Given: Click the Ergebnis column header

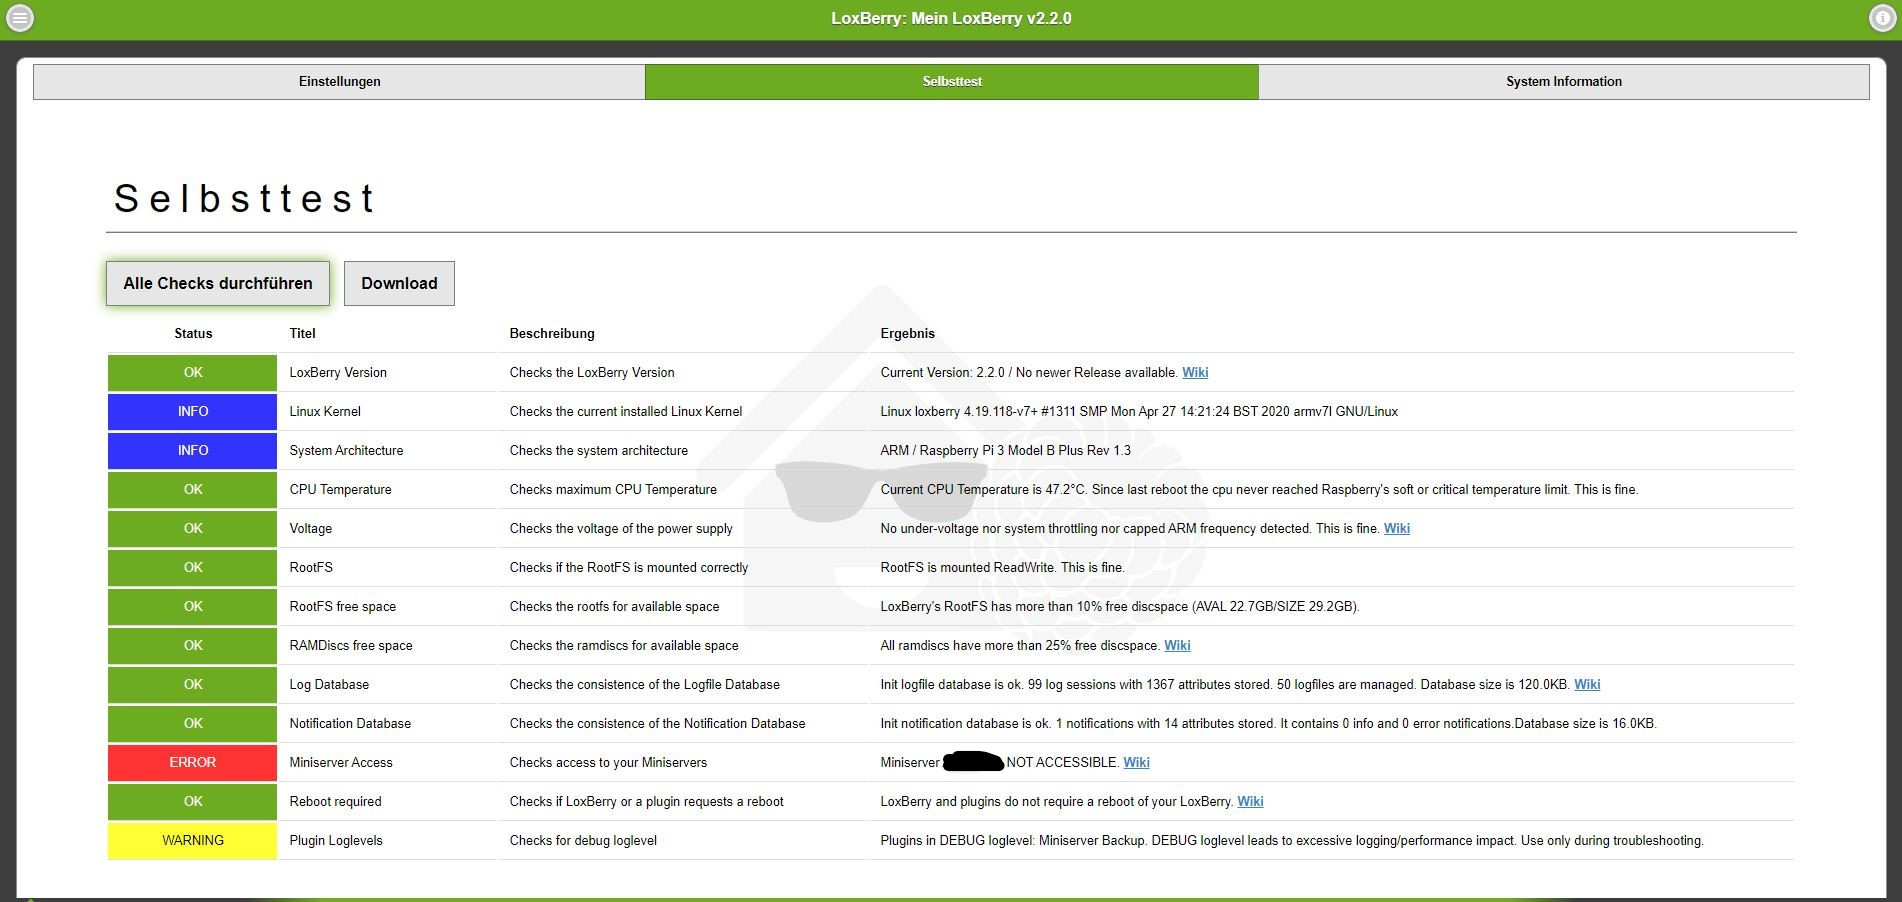Looking at the screenshot, I should (x=908, y=334).
